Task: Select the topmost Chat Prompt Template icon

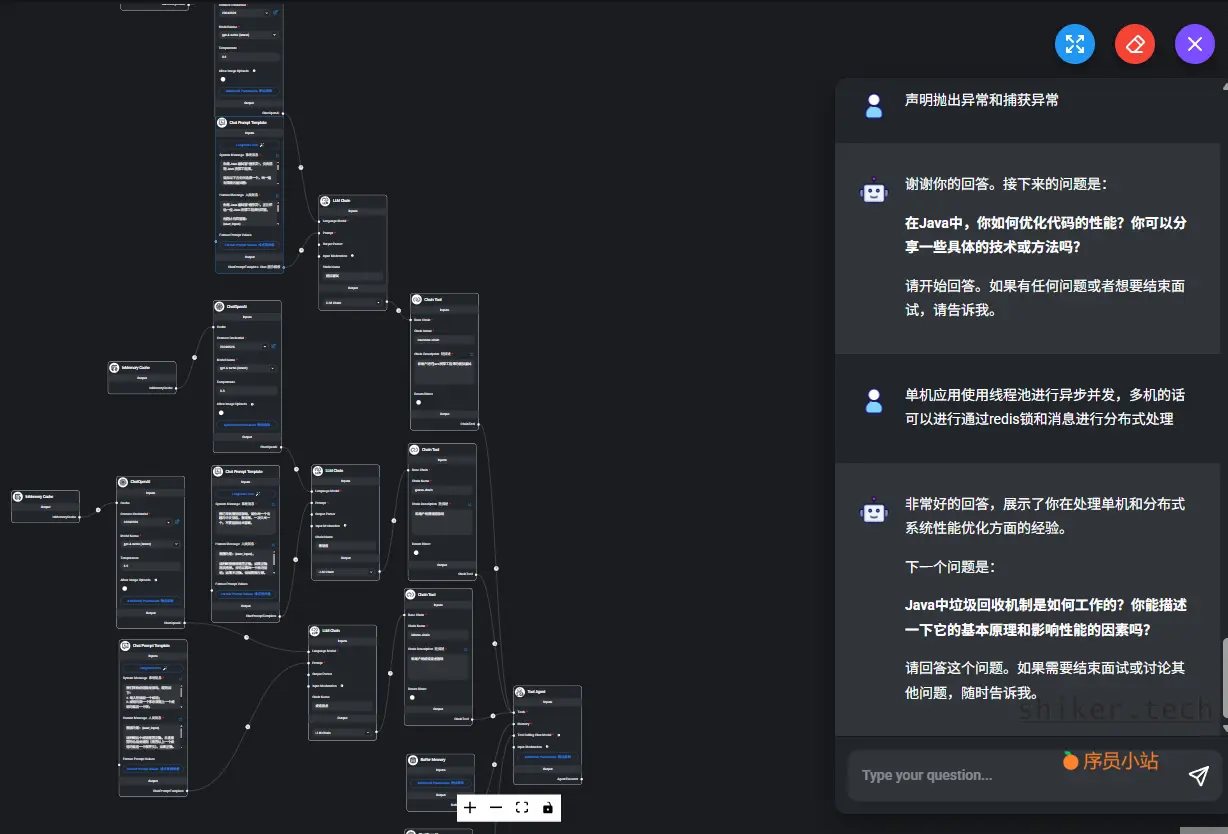Action: [222, 123]
